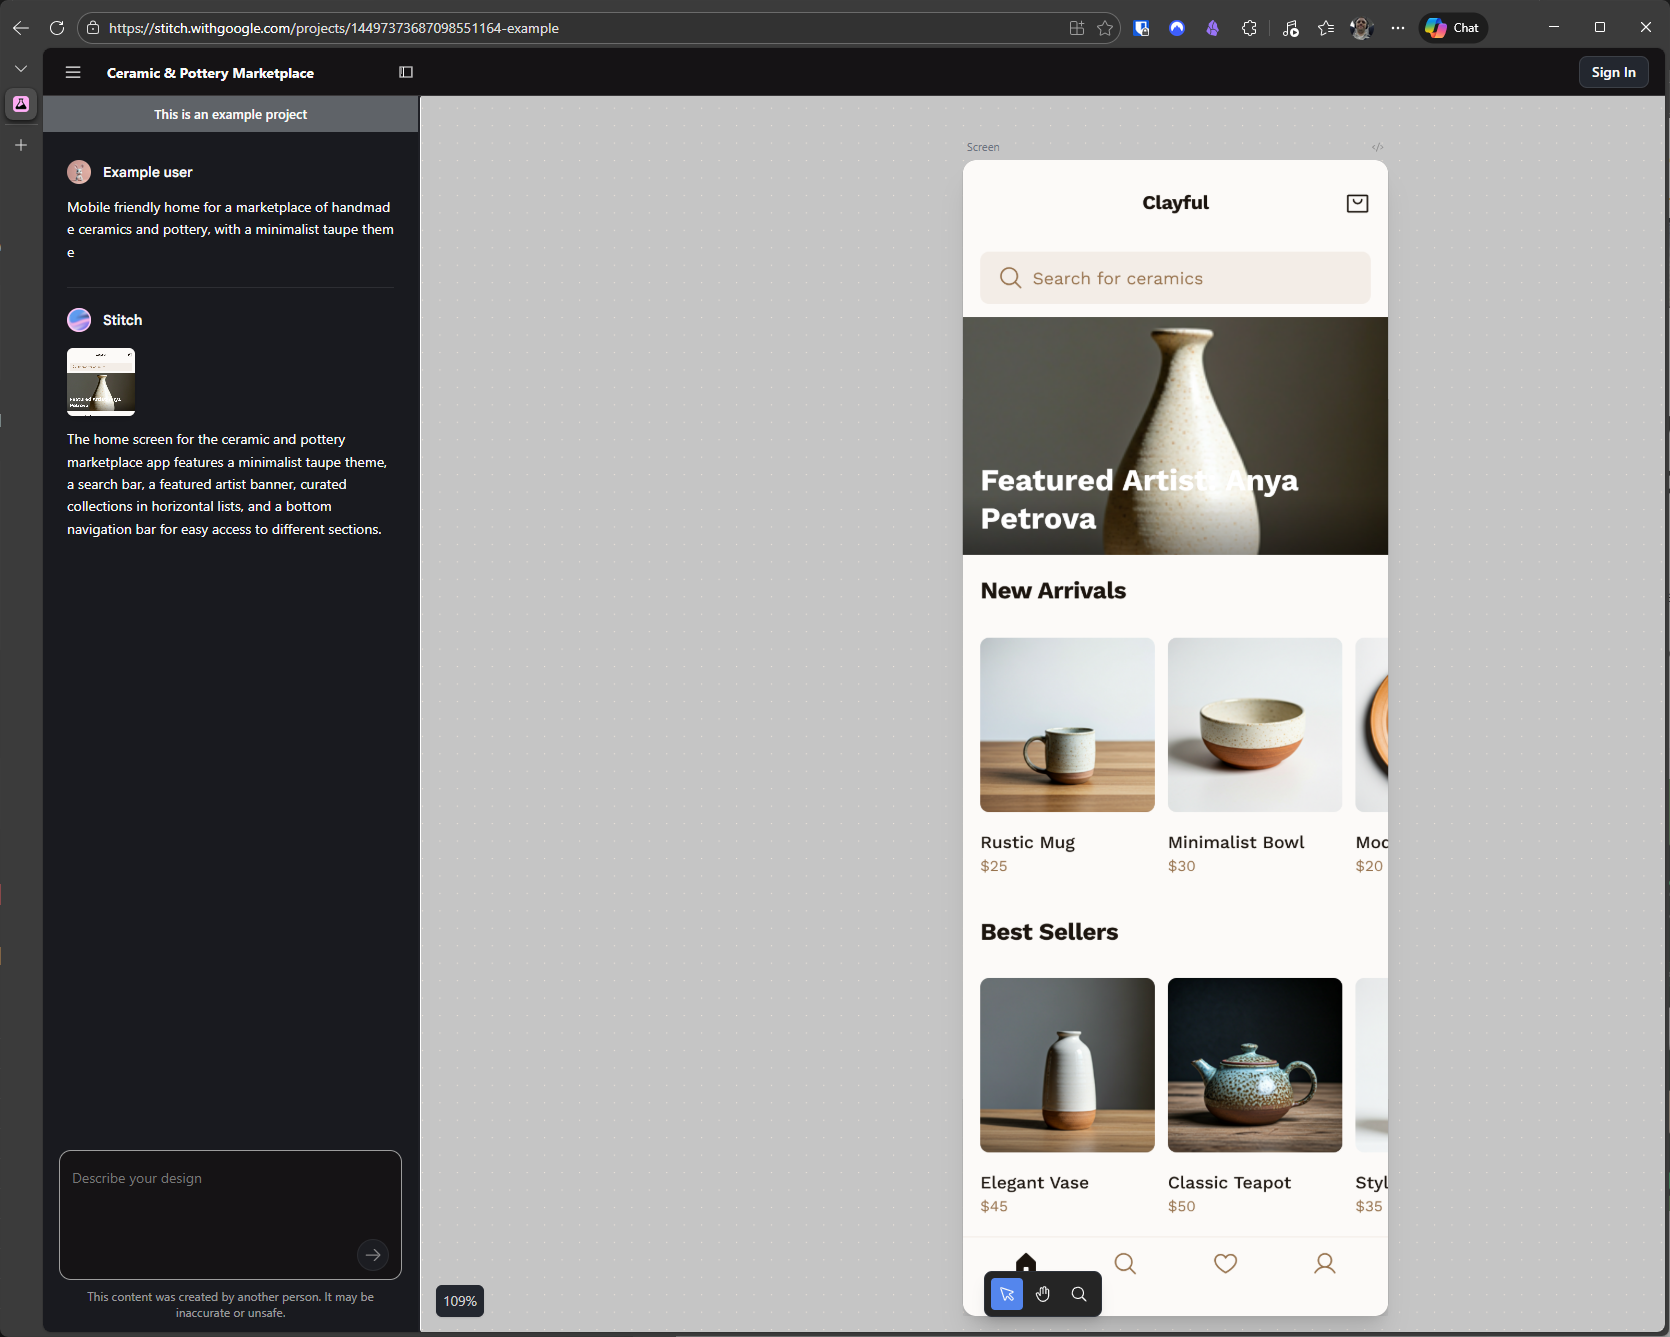Viewport: 1670px width, 1337px height.
Task: Click the Sign In button
Action: coord(1613,72)
